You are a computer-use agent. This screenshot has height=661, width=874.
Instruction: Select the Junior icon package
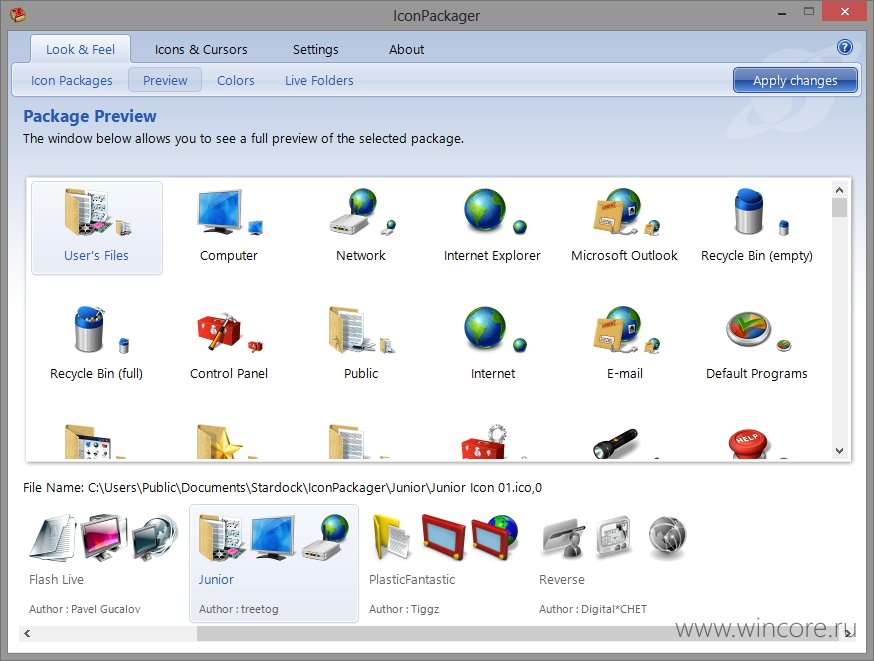(274, 563)
